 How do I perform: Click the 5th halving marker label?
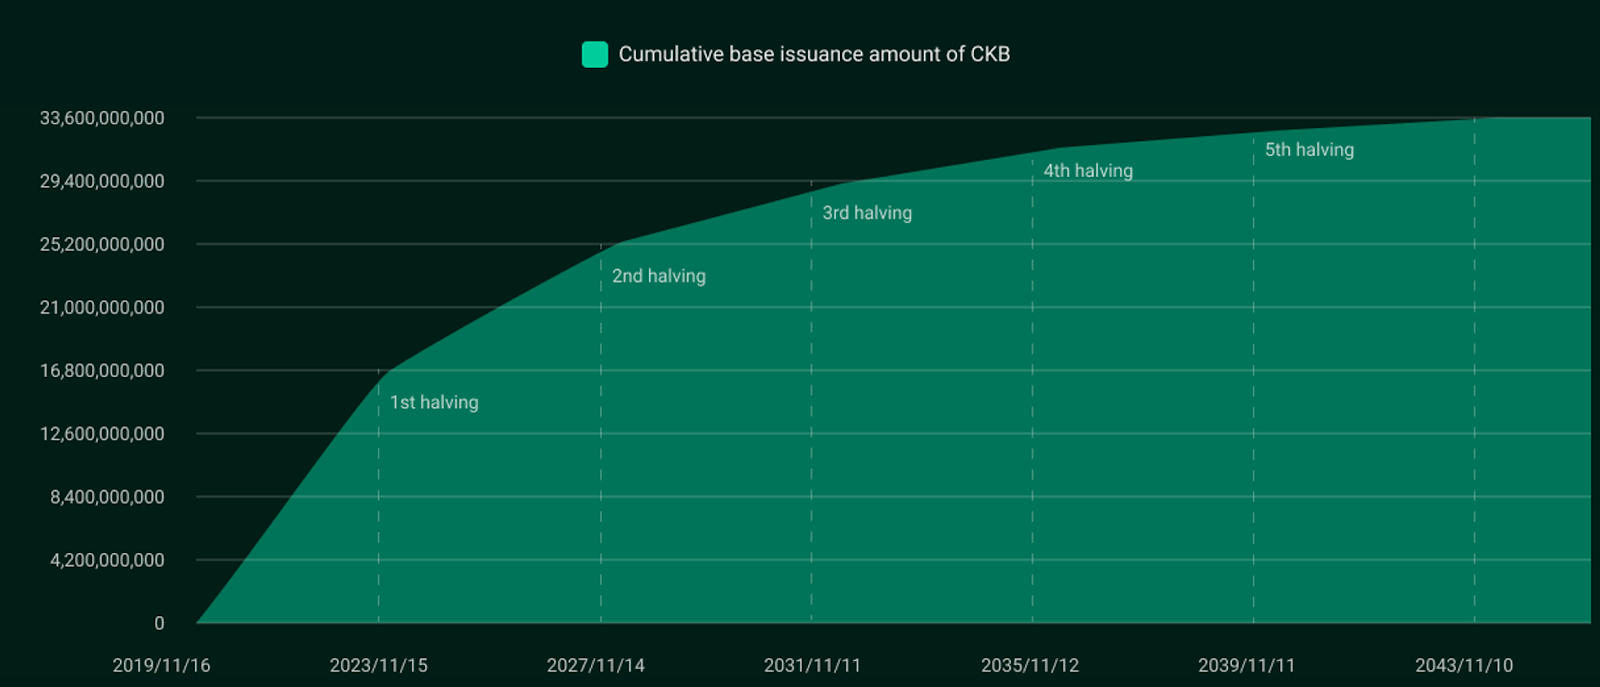1309,150
